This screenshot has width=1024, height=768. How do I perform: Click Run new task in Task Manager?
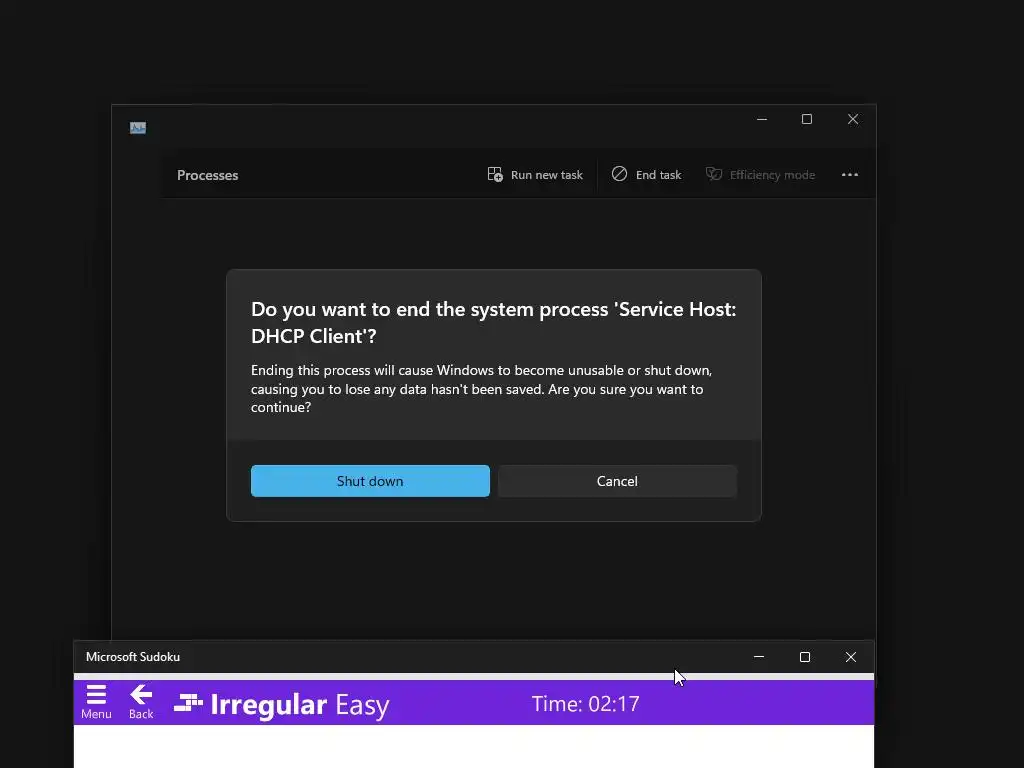[x=535, y=174]
